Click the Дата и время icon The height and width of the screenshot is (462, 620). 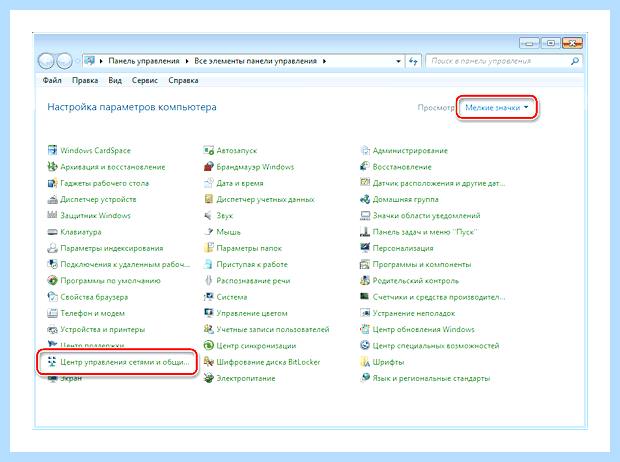pyautogui.click(x=208, y=183)
